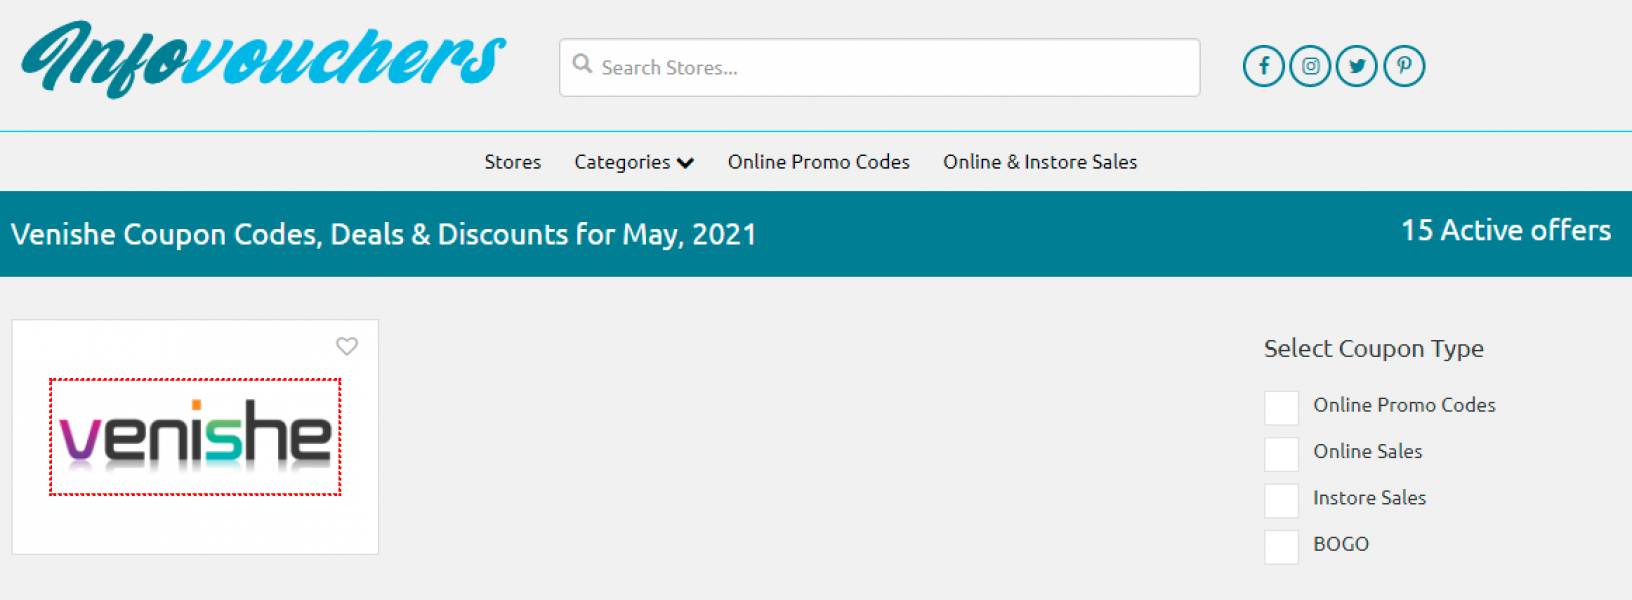This screenshot has width=1632, height=600.
Task: Click the magnifier search icon
Action: coord(582,64)
